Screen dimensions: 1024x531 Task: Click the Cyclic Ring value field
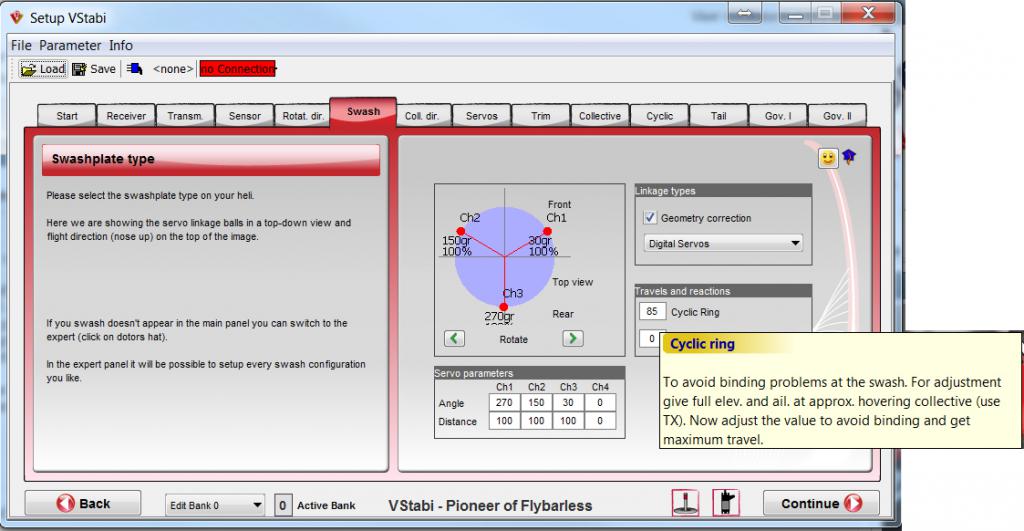pos(650,312)
